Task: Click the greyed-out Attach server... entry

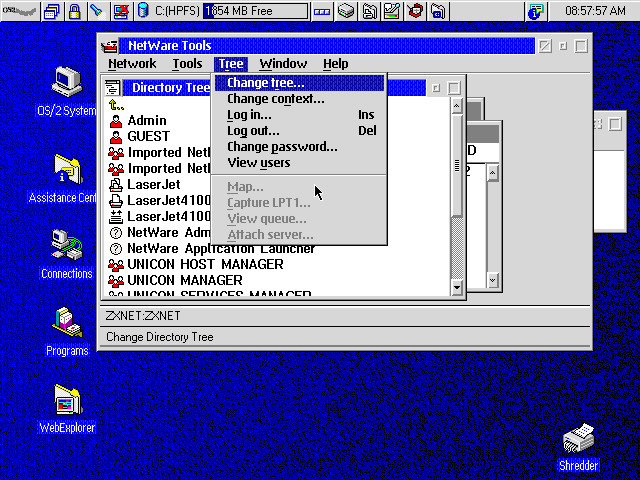Action: click(299, 235)
